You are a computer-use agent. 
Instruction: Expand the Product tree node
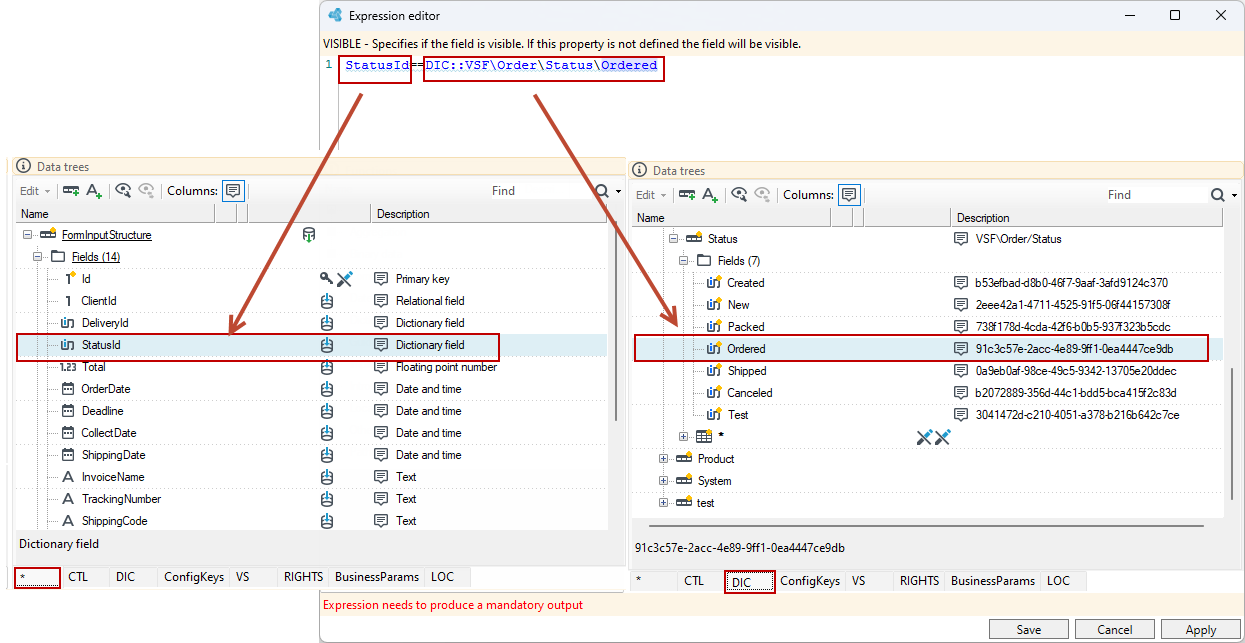tap(663, 459)
